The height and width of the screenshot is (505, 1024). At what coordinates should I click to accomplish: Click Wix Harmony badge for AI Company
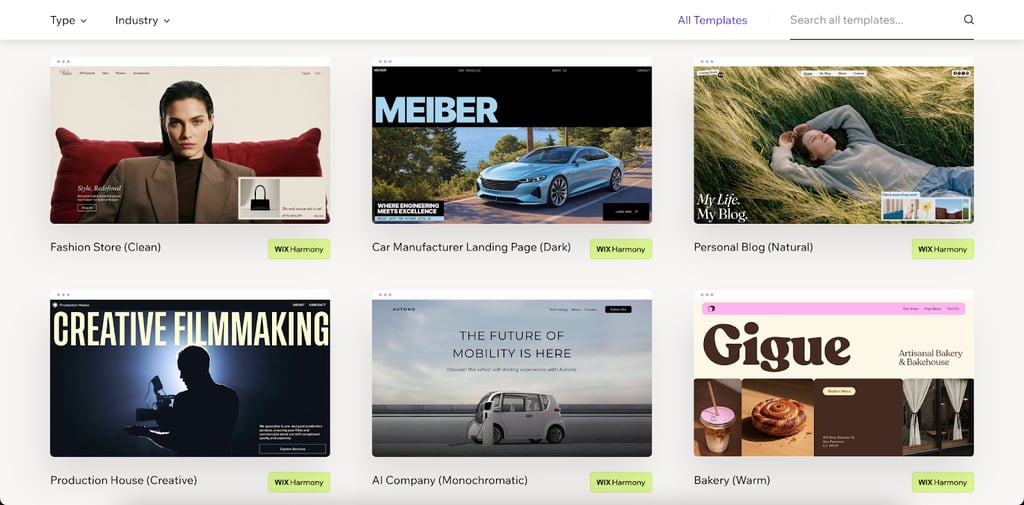[621, 482]
